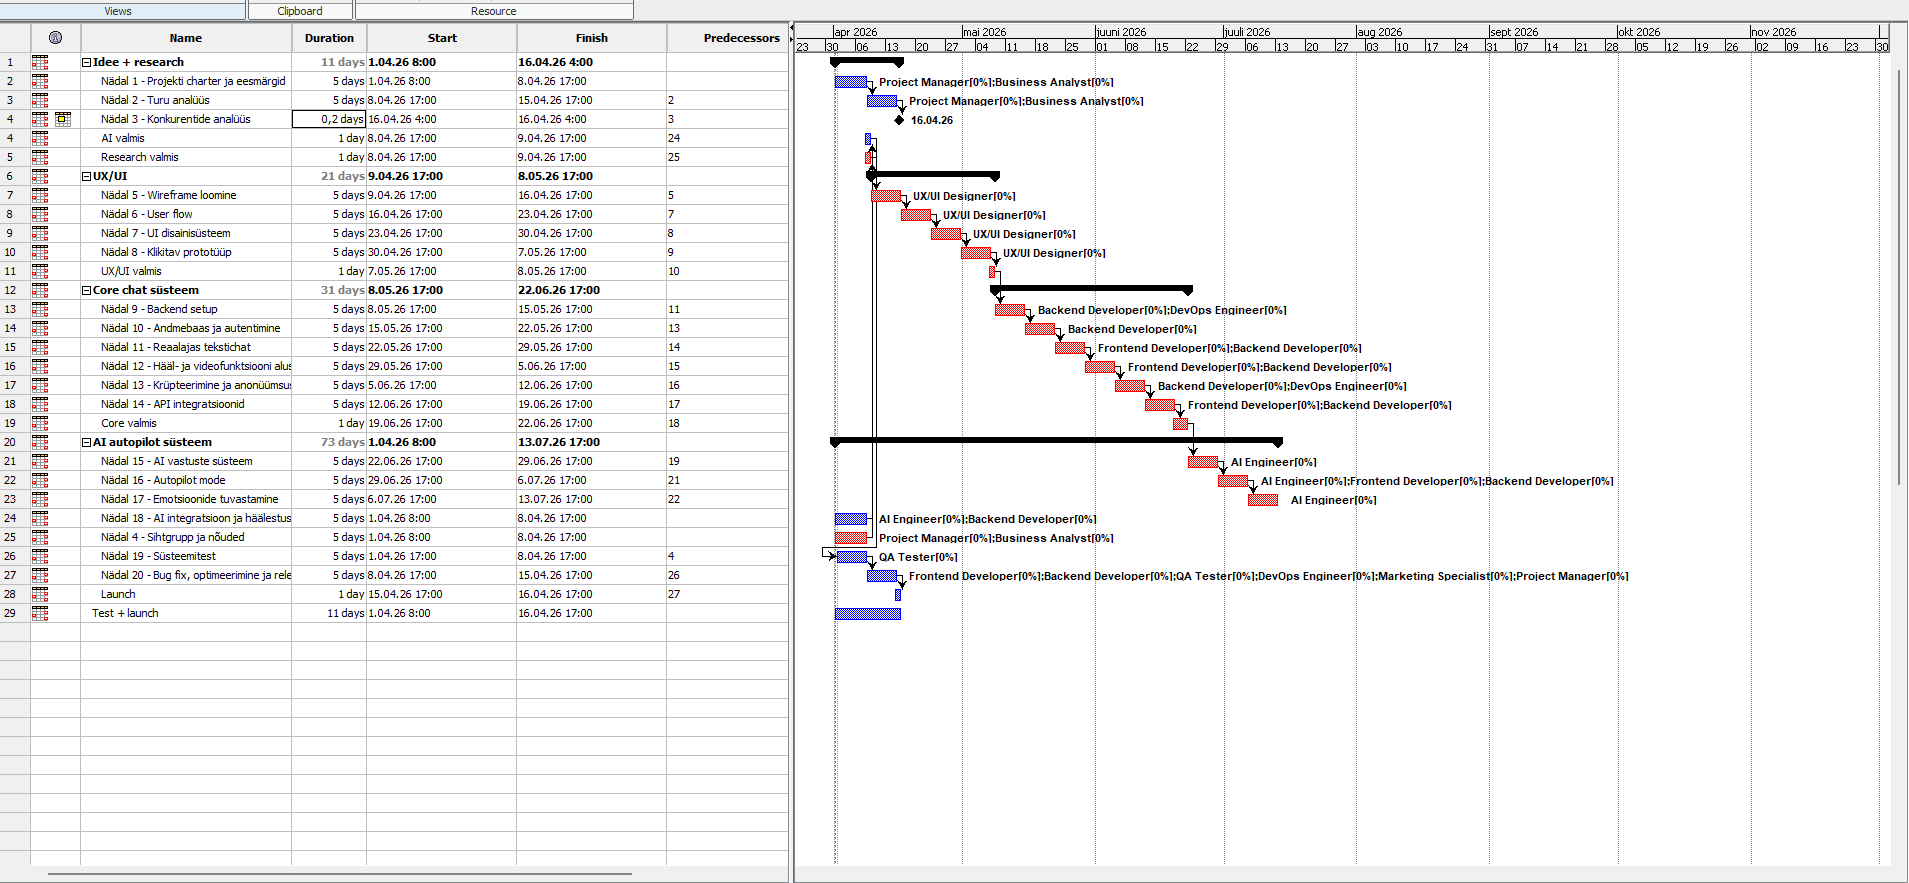1909x883 pixels.
Task: Click the Predecessors column header
Action: pyautogui.click(x=741, y=38)
